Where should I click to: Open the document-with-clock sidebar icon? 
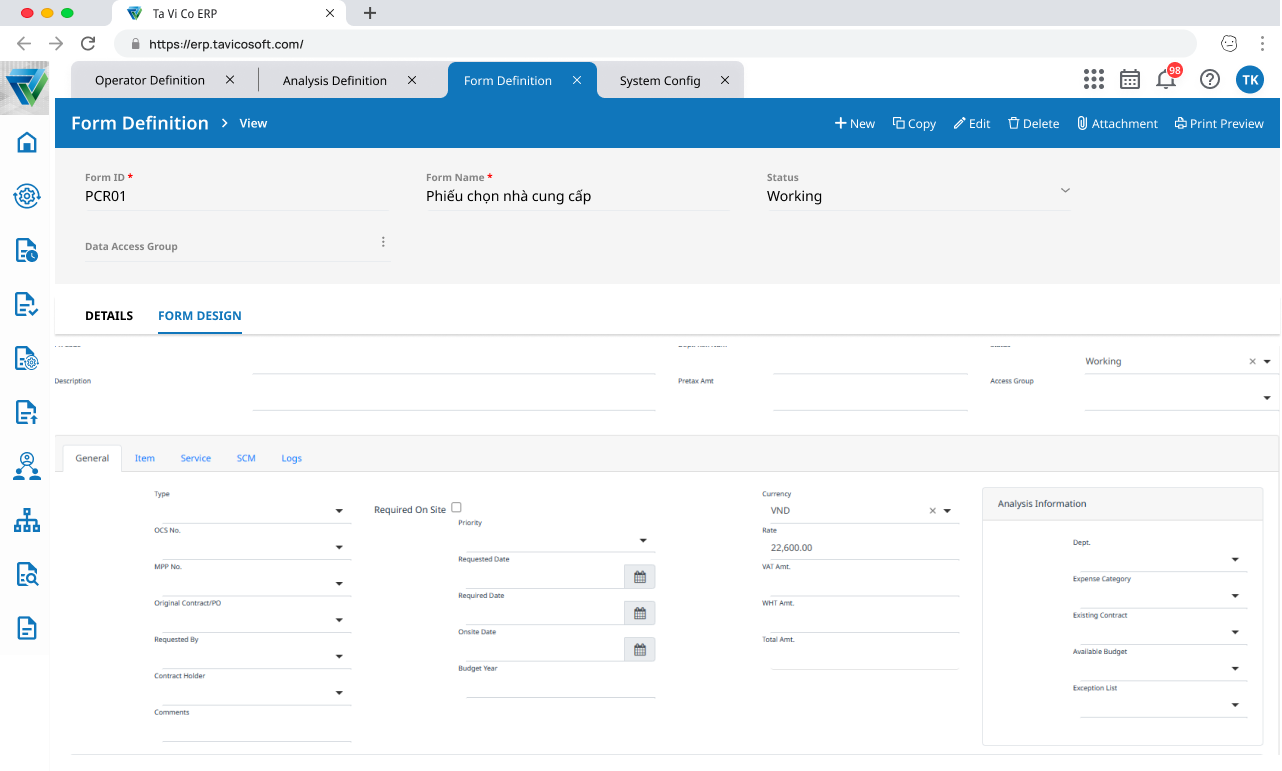pyautogui.click(x=27, y=250)
